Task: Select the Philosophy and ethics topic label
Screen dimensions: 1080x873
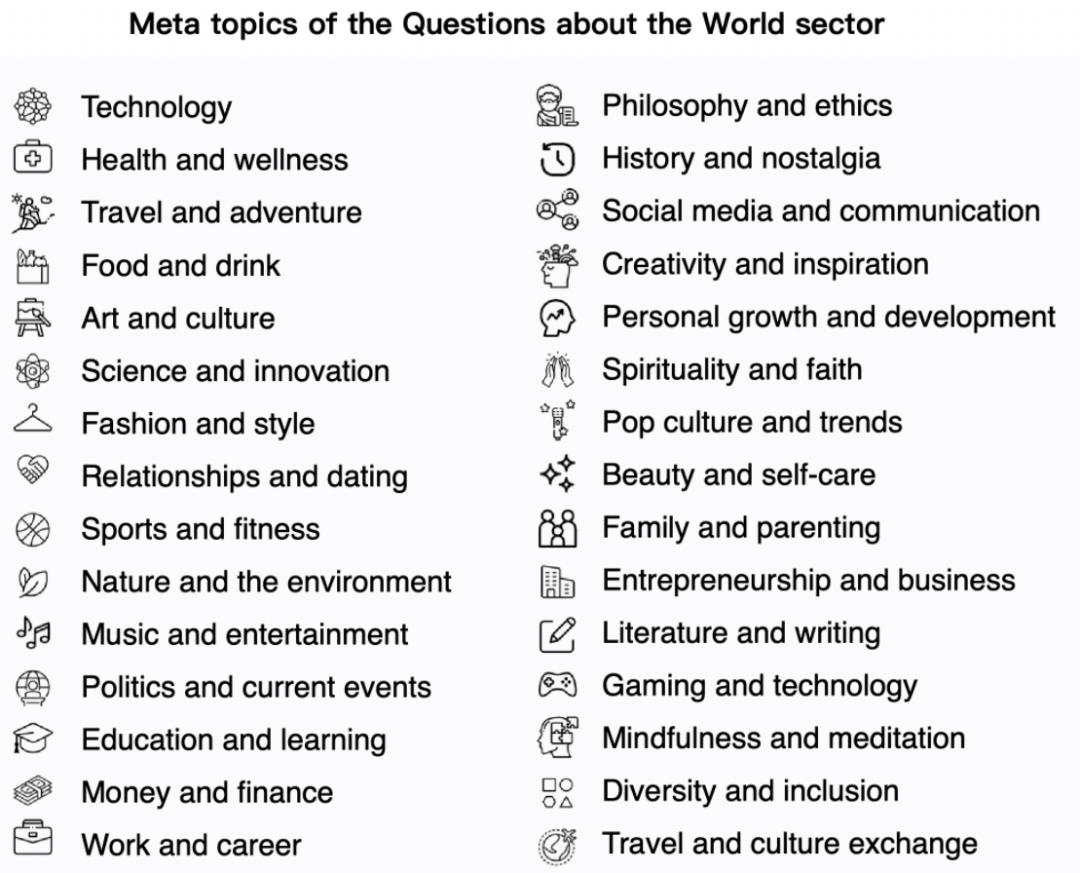Action: [x=747, y=106]
